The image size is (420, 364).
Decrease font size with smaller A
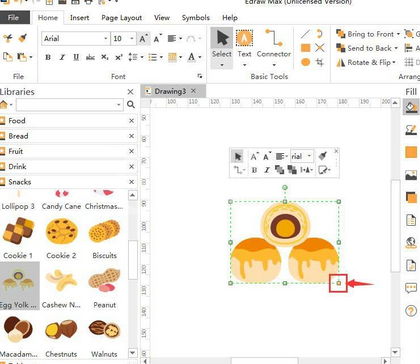(x=158, y=39)
